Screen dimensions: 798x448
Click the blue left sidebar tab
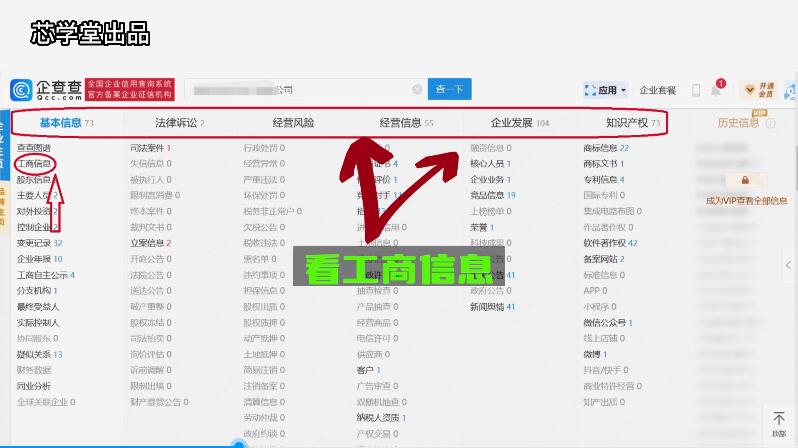click(x=5, y=145)
